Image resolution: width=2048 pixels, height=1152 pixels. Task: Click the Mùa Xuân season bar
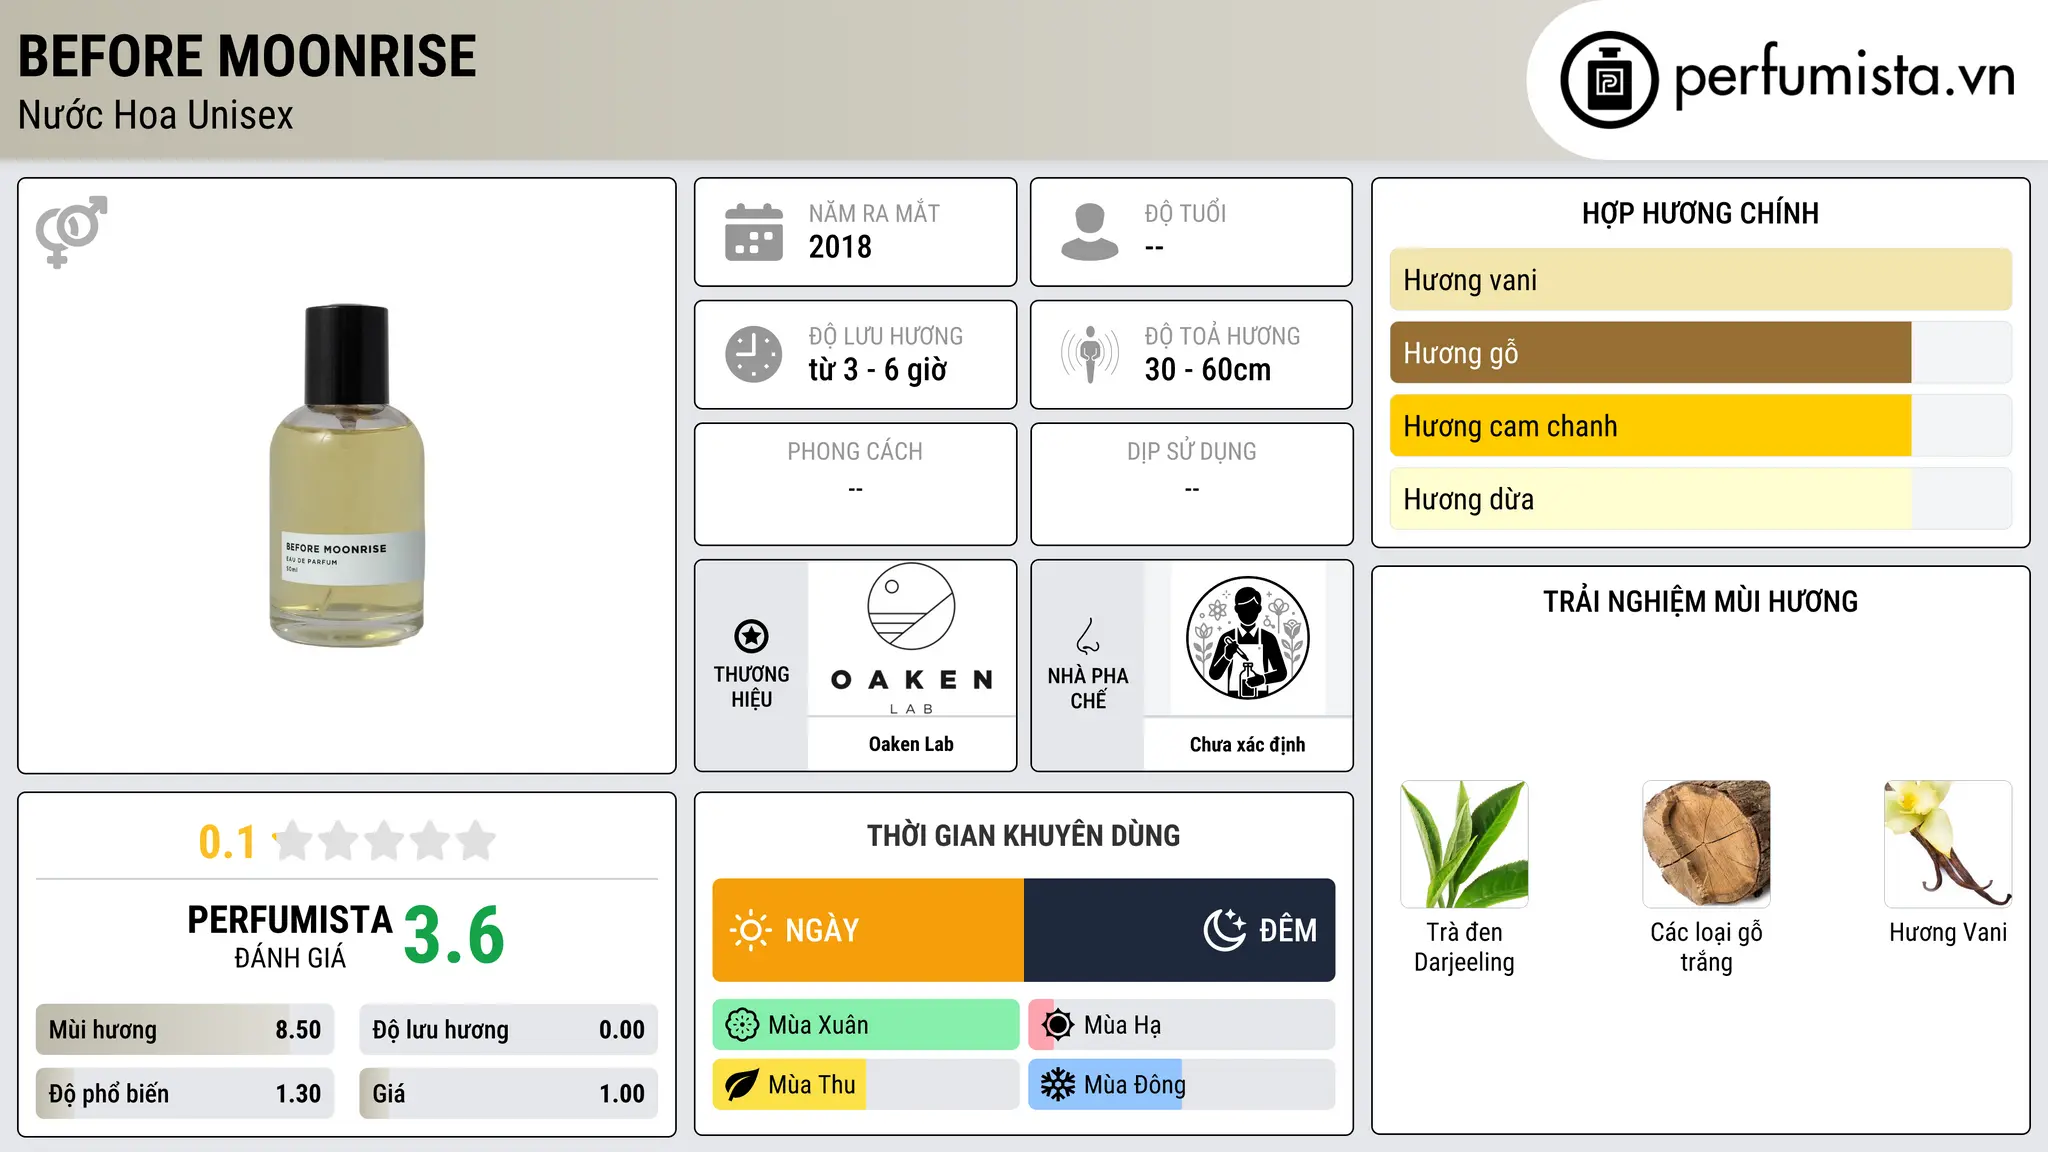[x=866, y=1025]
